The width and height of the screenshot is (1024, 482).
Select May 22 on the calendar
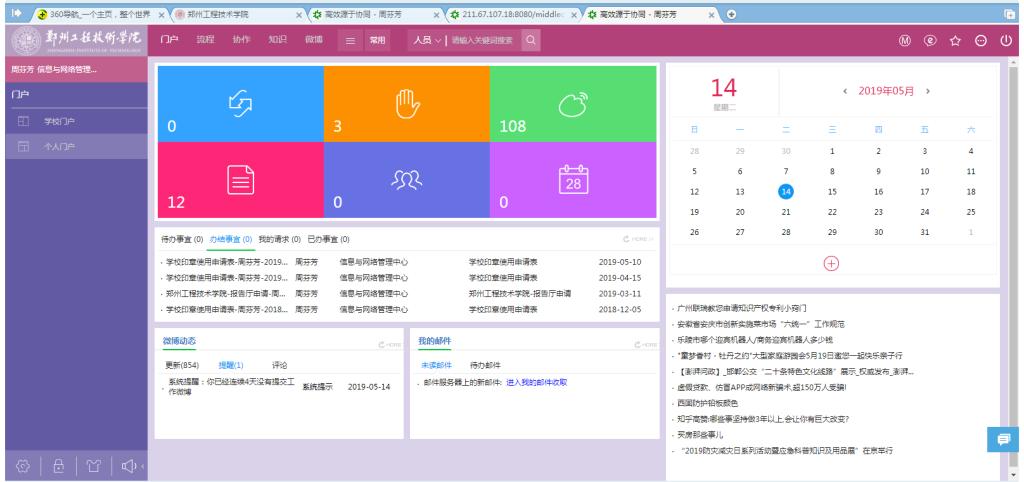(832, 212)
